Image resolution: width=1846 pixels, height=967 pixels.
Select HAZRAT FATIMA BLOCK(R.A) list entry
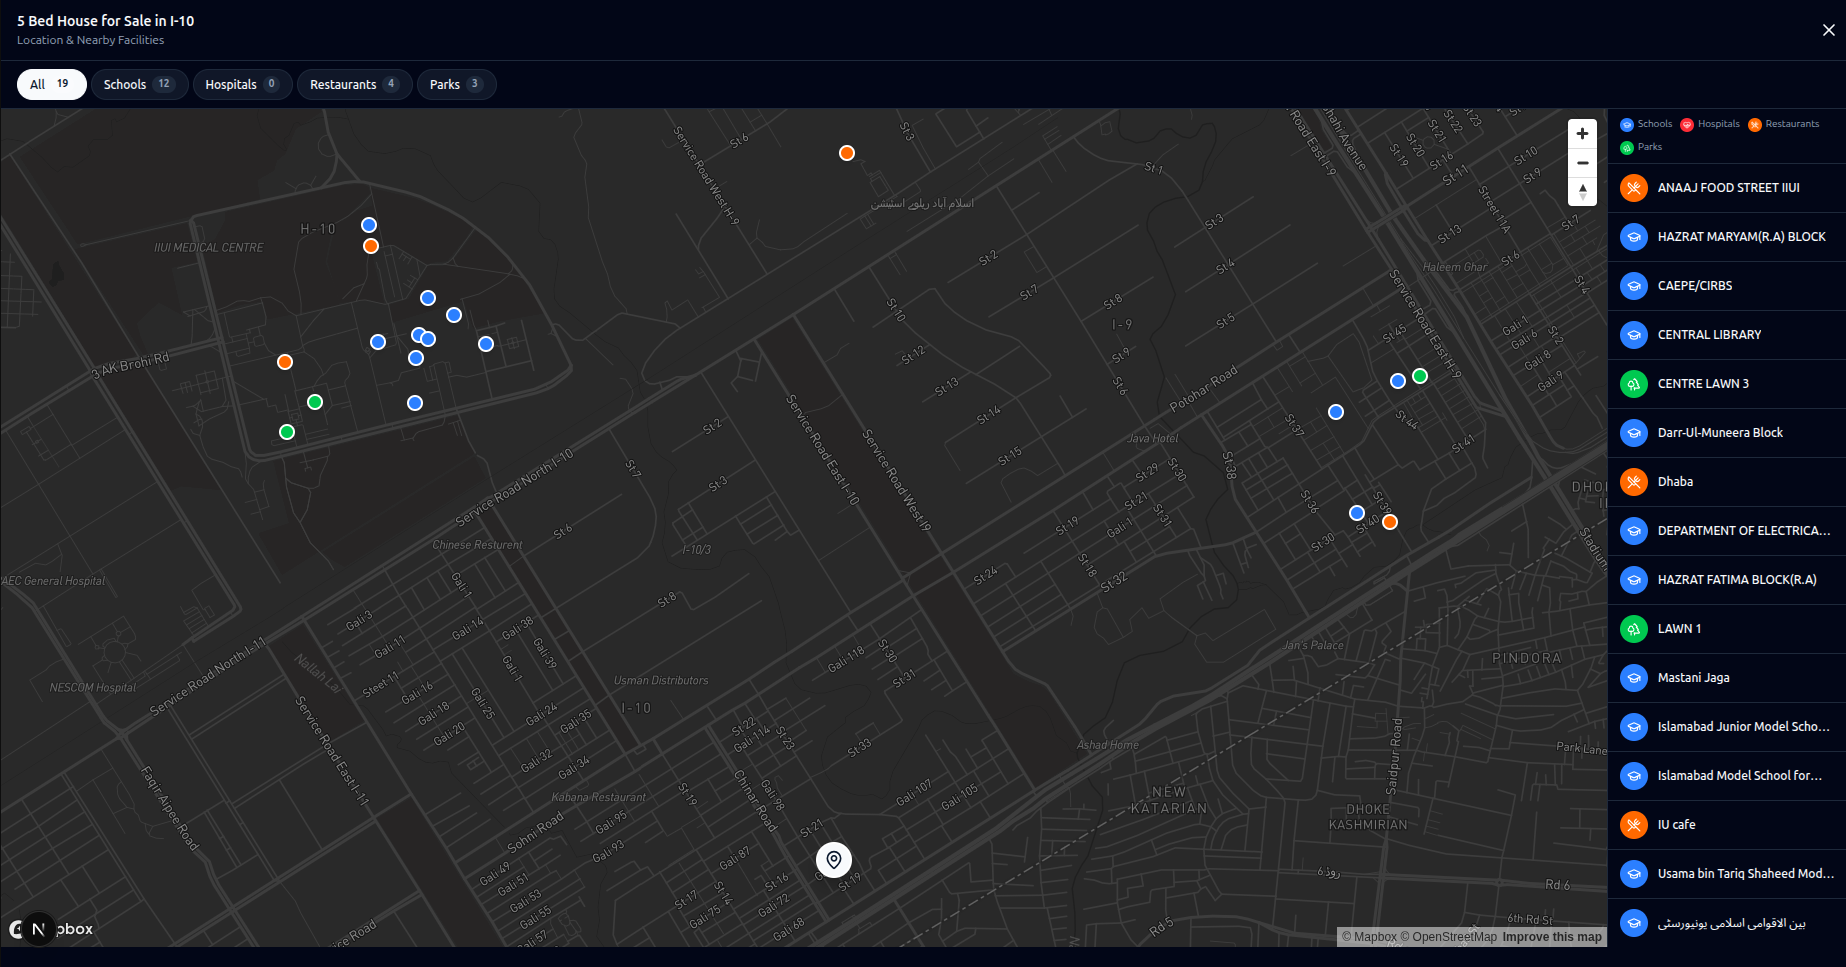tap(1727, 580)
